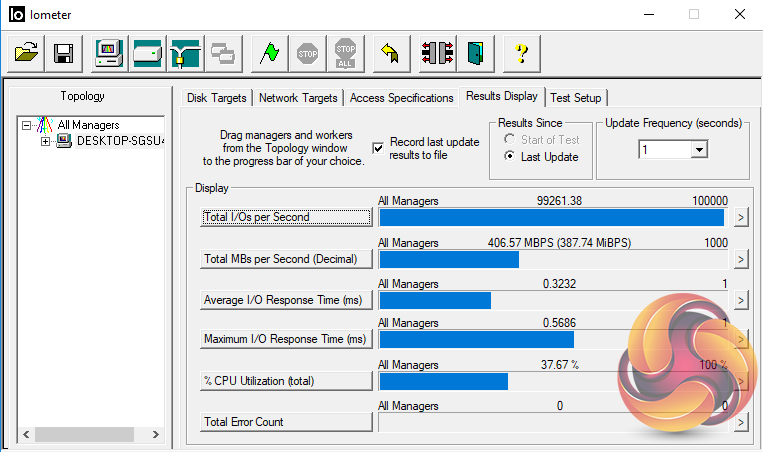Click the Reset workers arrow icon
This screenshot has width=763, height=452.
point(391,53)
